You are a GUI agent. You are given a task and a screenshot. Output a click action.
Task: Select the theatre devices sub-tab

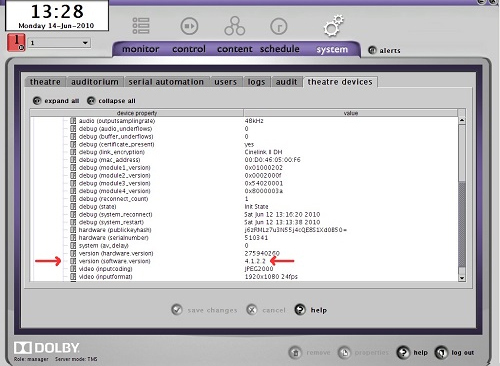[340, 82]
